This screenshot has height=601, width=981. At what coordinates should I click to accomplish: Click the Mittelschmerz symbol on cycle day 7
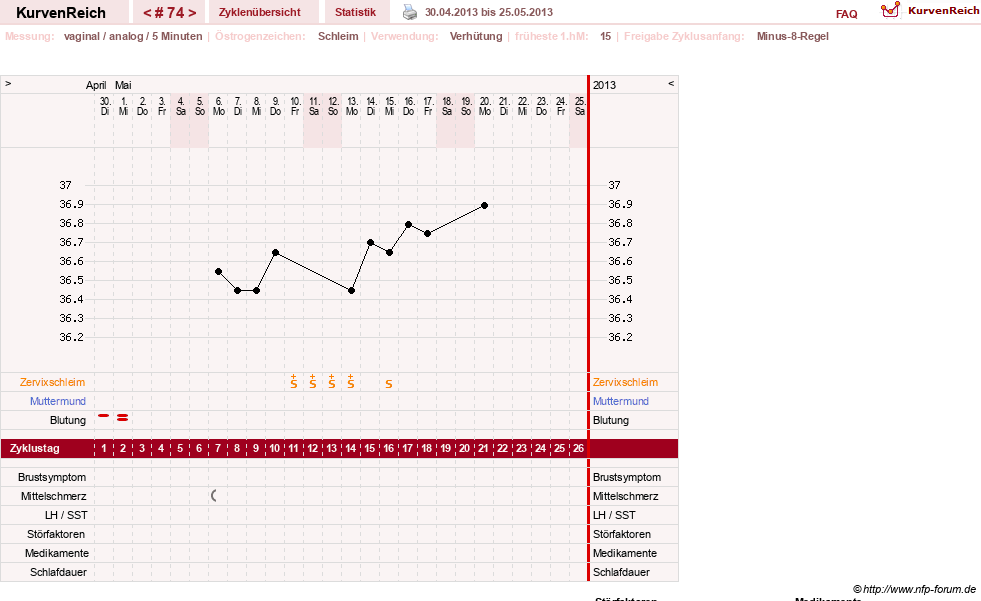point(214,496)
